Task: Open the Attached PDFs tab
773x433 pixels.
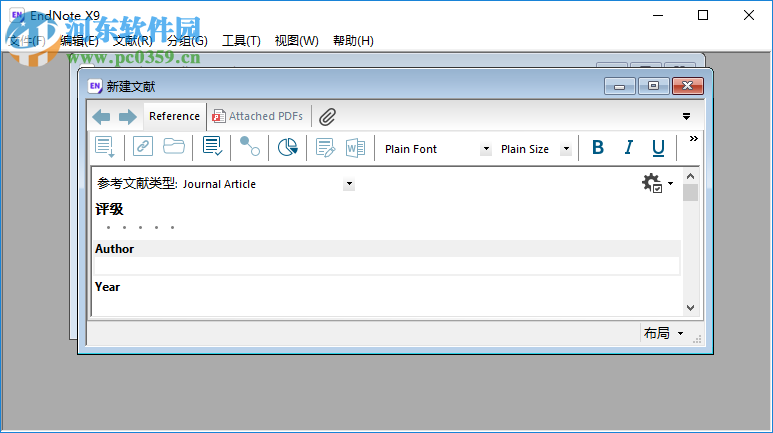Action: click(x=257, y=116)
